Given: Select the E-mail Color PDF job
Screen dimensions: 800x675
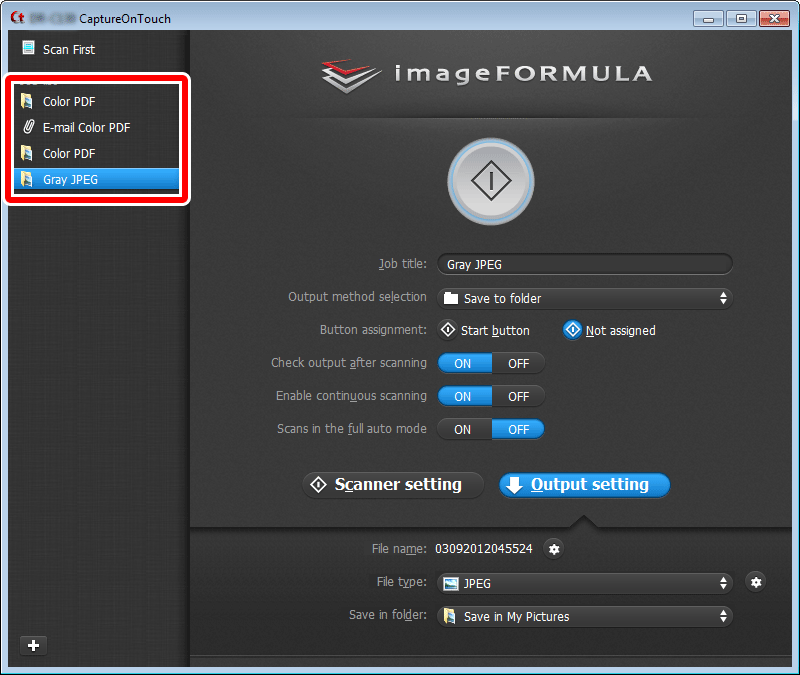Looking at the screenshot, I should (96, 128).
